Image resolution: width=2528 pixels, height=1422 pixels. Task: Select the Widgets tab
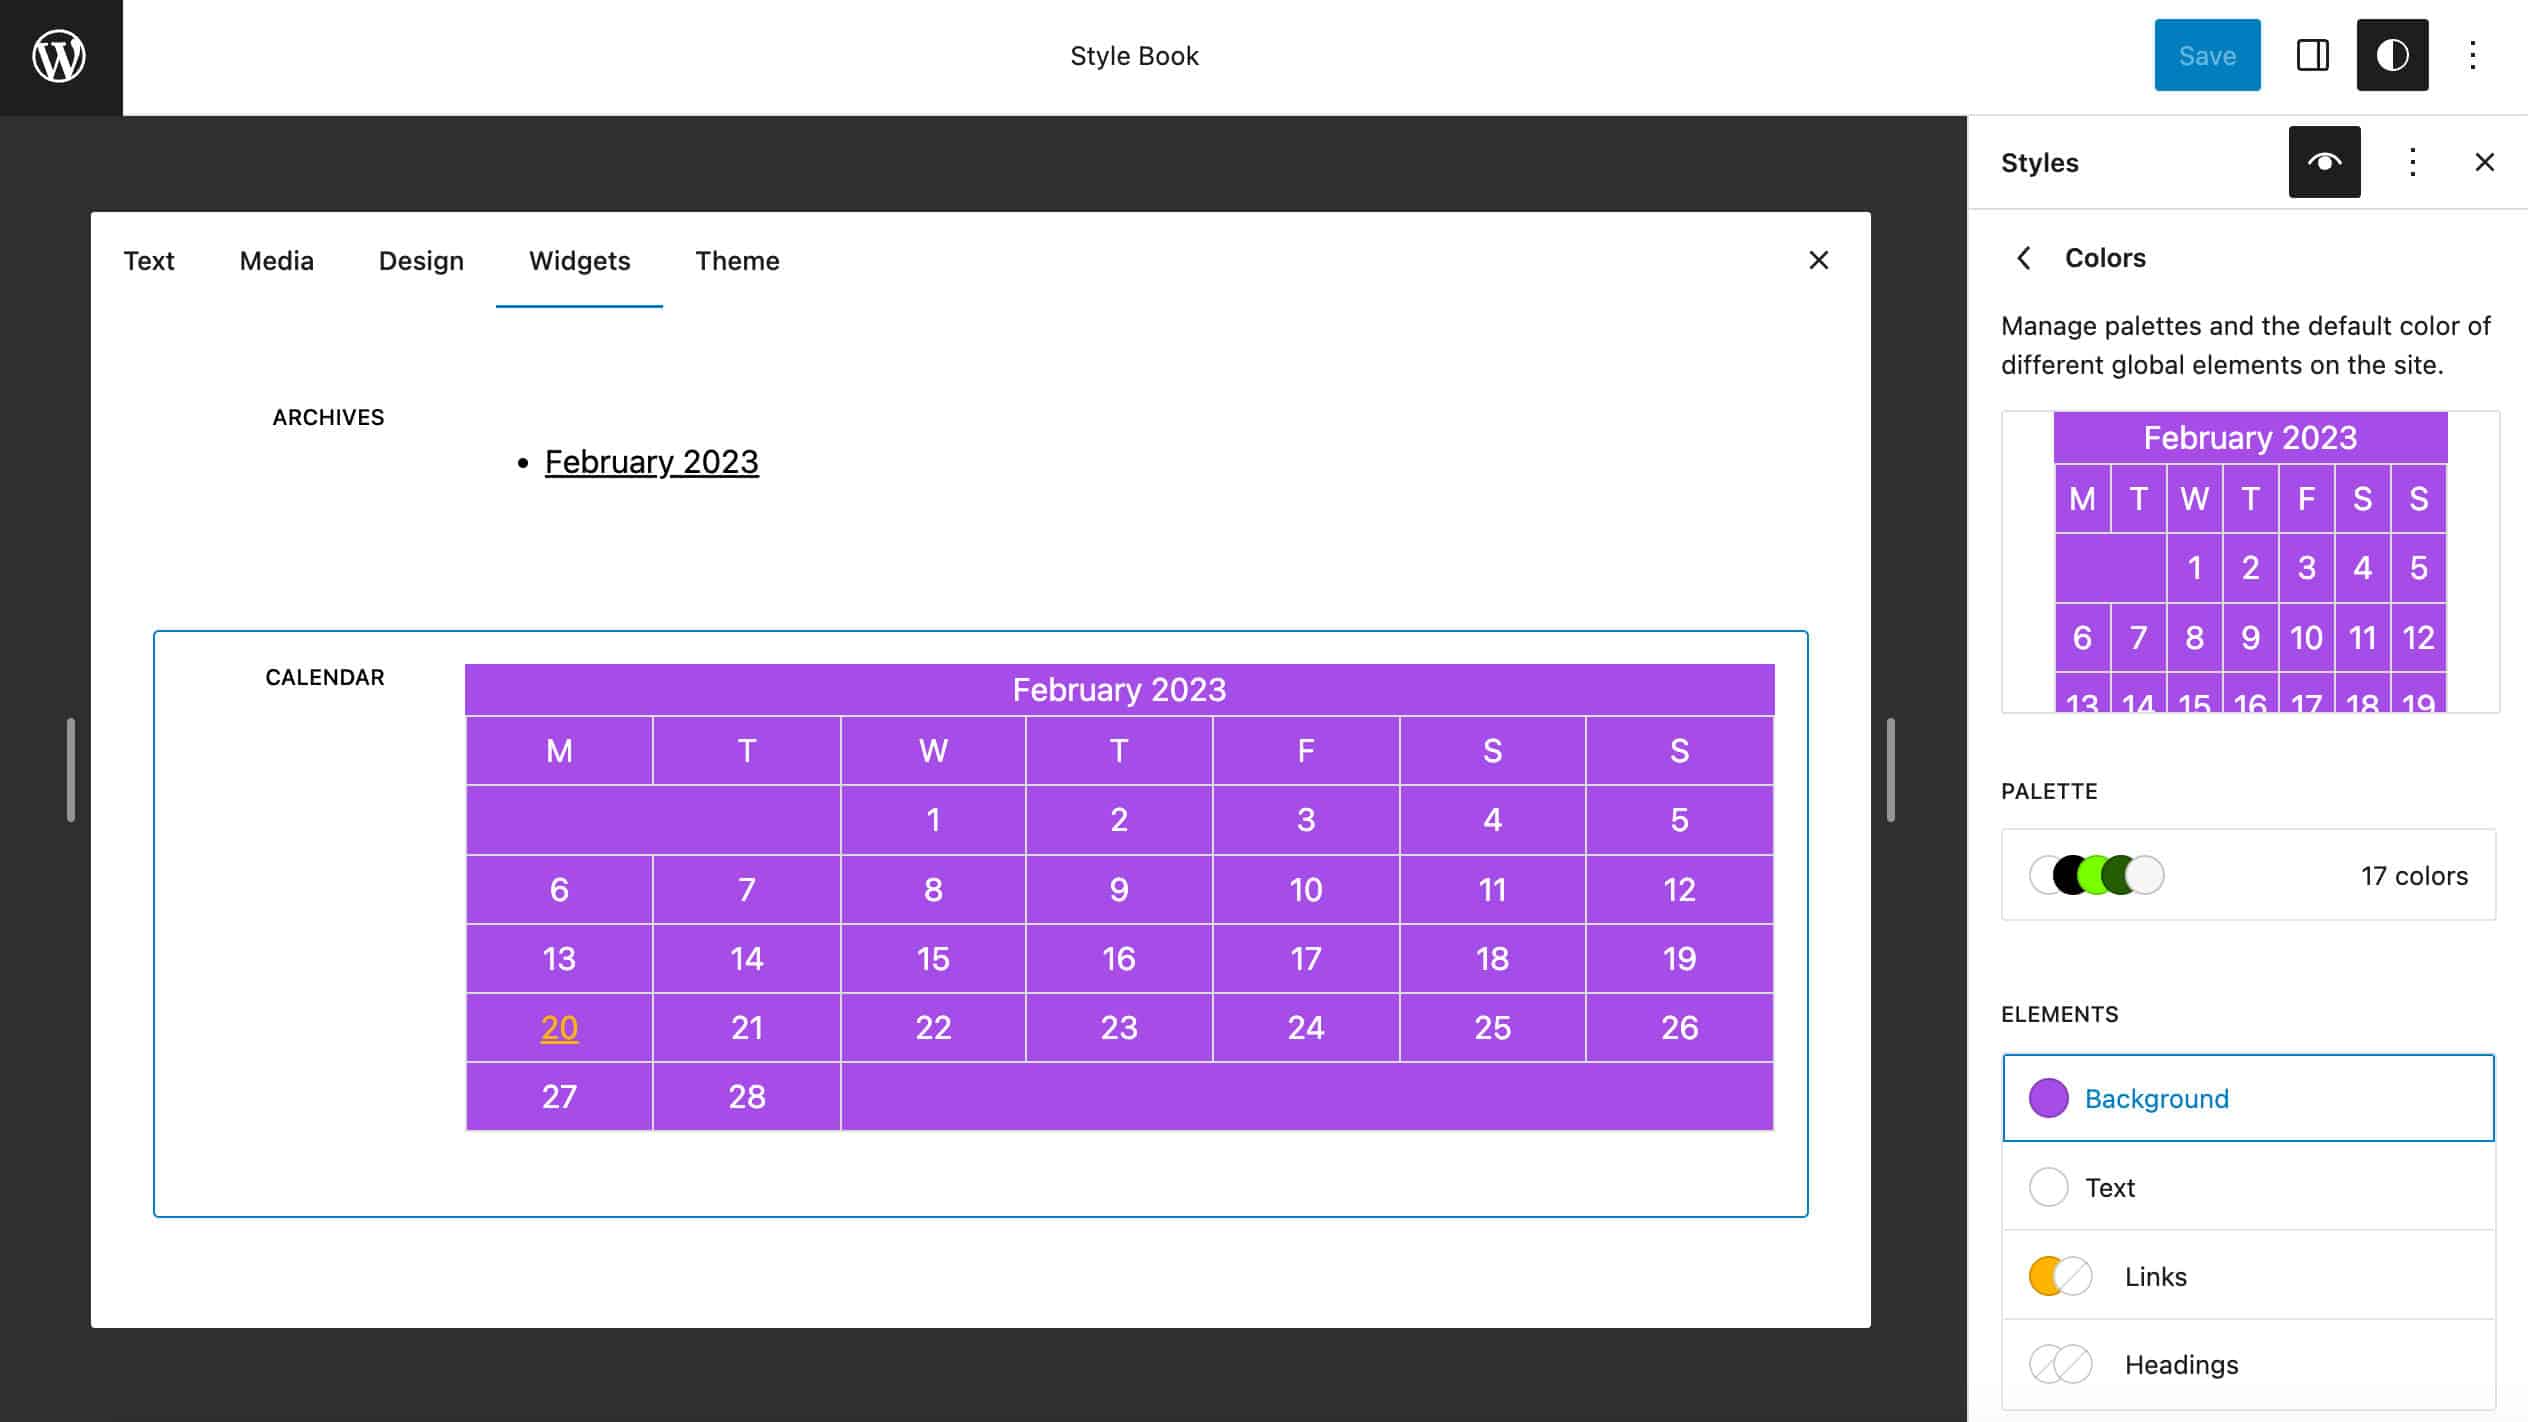(578, 259)
